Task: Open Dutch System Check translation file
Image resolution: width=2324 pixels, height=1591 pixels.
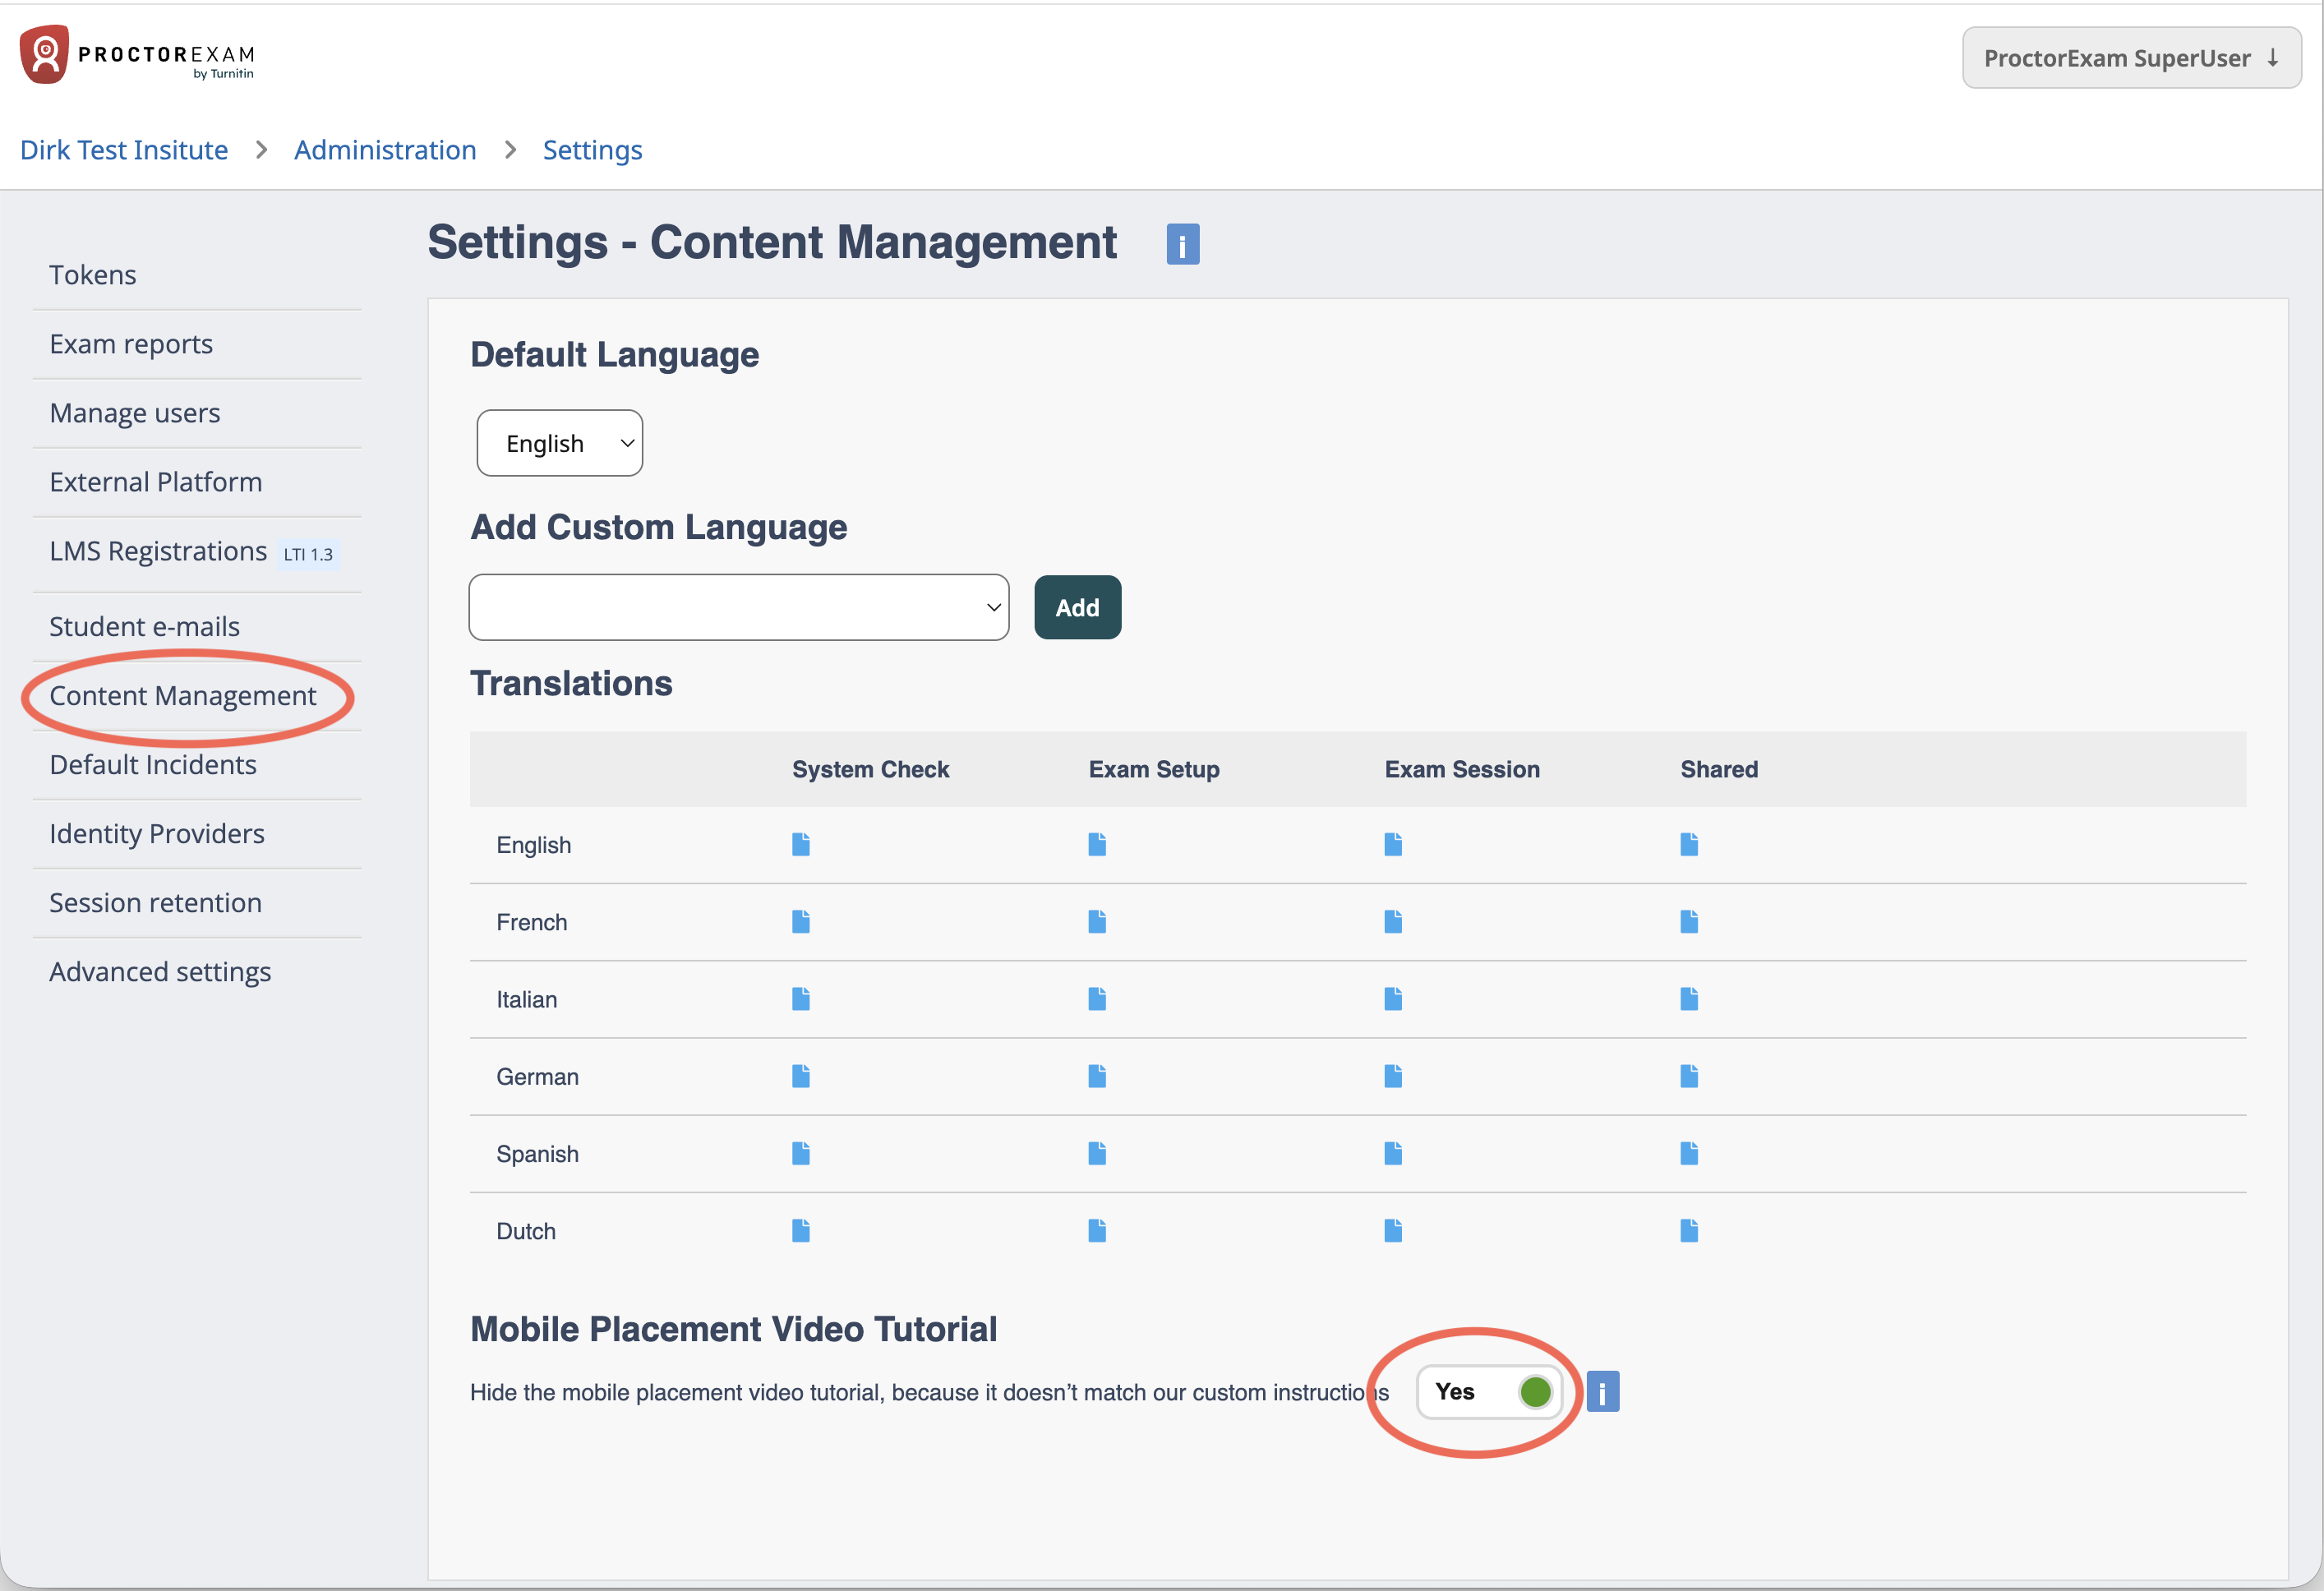Action: pyautogui.click(x=800, y=1231)
